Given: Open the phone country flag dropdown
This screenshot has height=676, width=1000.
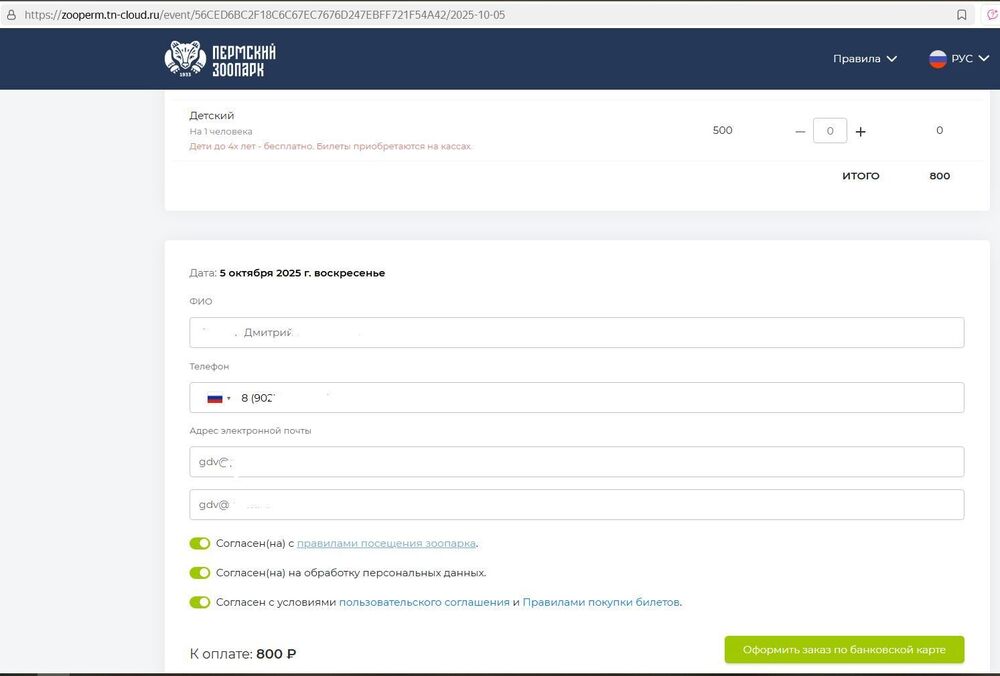Looking at the screenshot, I should tap(218, 398).
